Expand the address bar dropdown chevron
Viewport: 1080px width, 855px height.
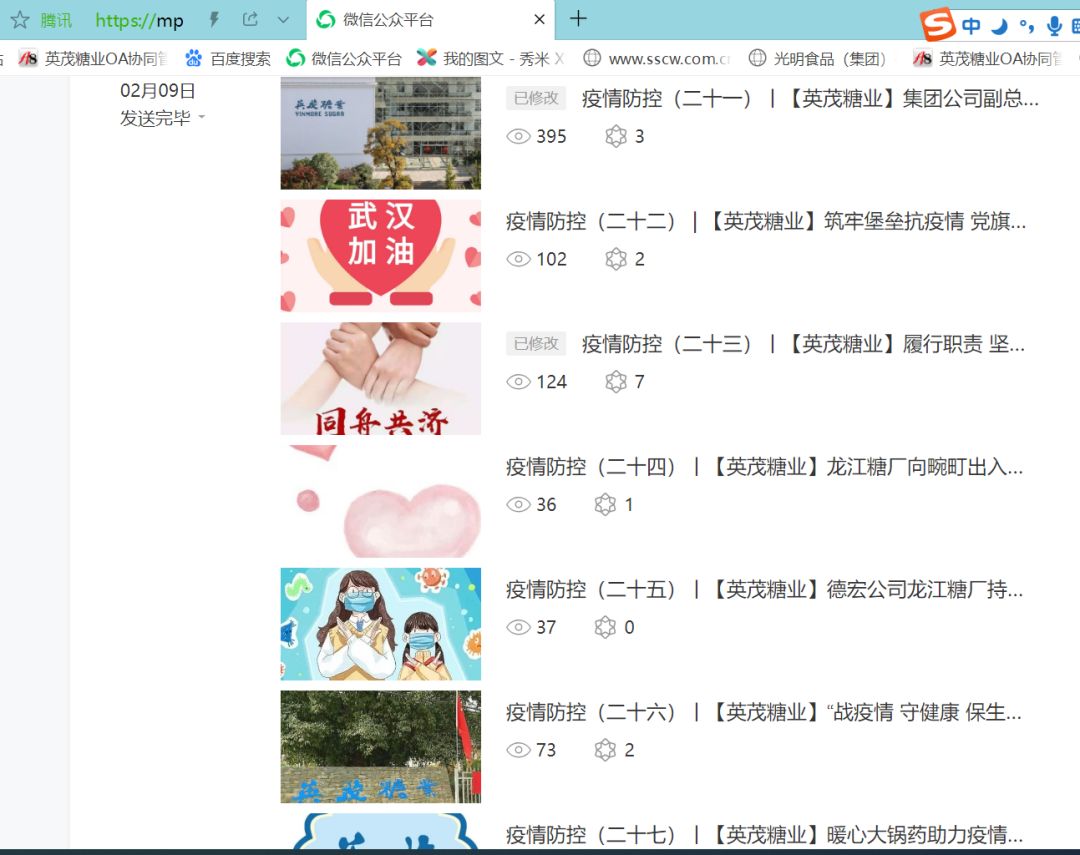(x=283, y=20)
